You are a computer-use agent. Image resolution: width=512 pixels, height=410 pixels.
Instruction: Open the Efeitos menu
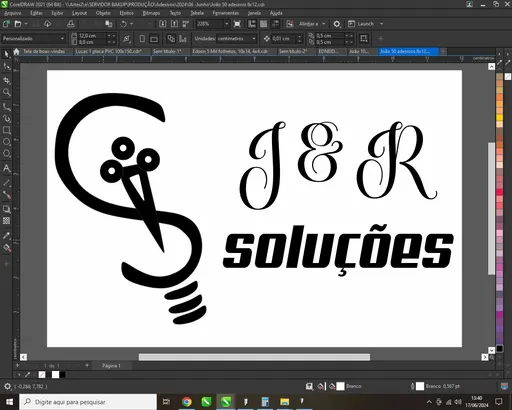pyautogui.click(x=126, y=13)
